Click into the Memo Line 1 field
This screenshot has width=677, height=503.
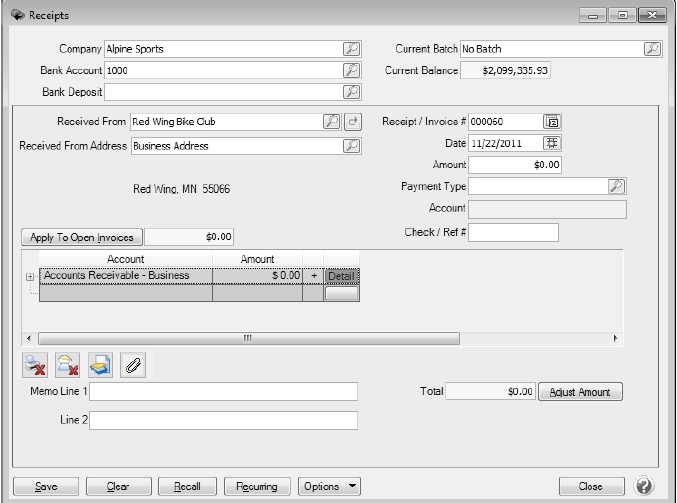click(x=223, y=391)
